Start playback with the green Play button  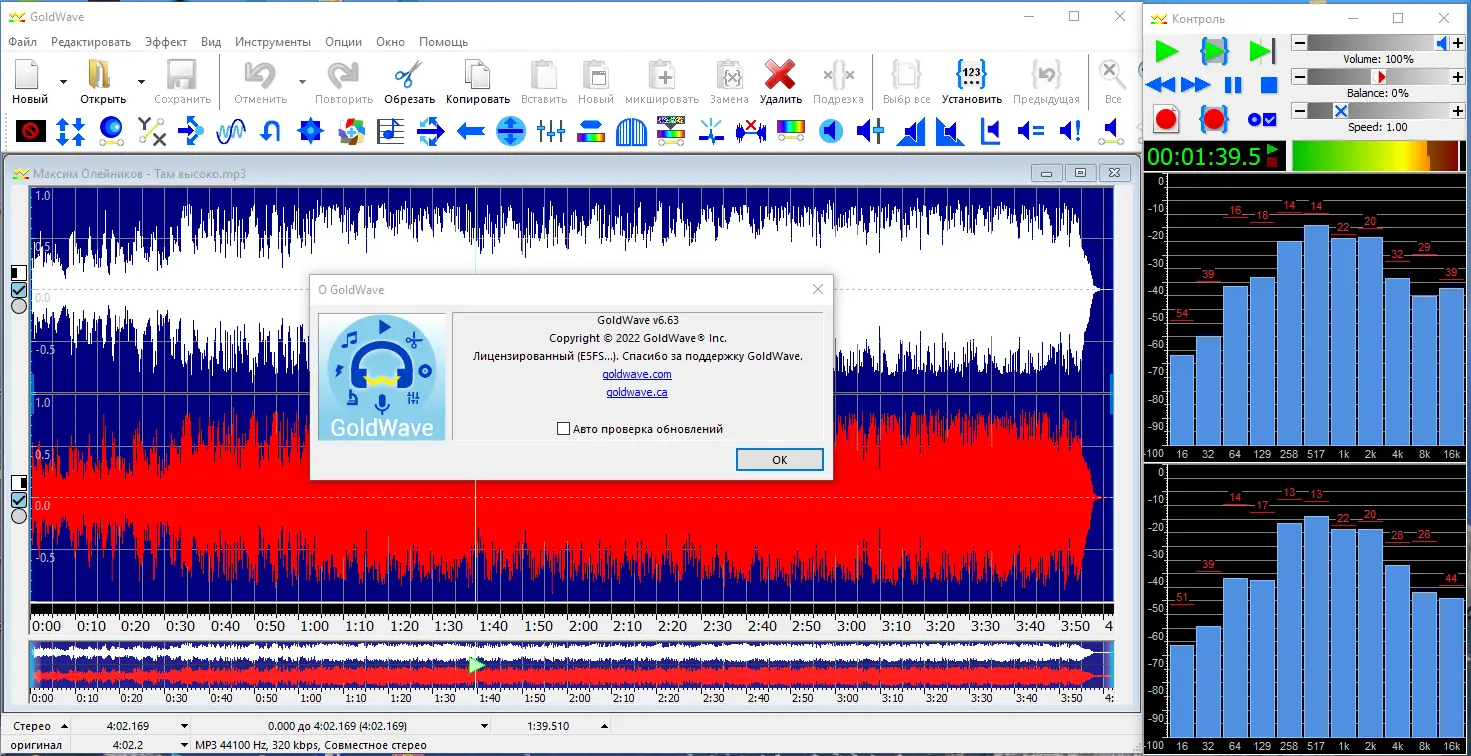click(x=1167, y=51)
